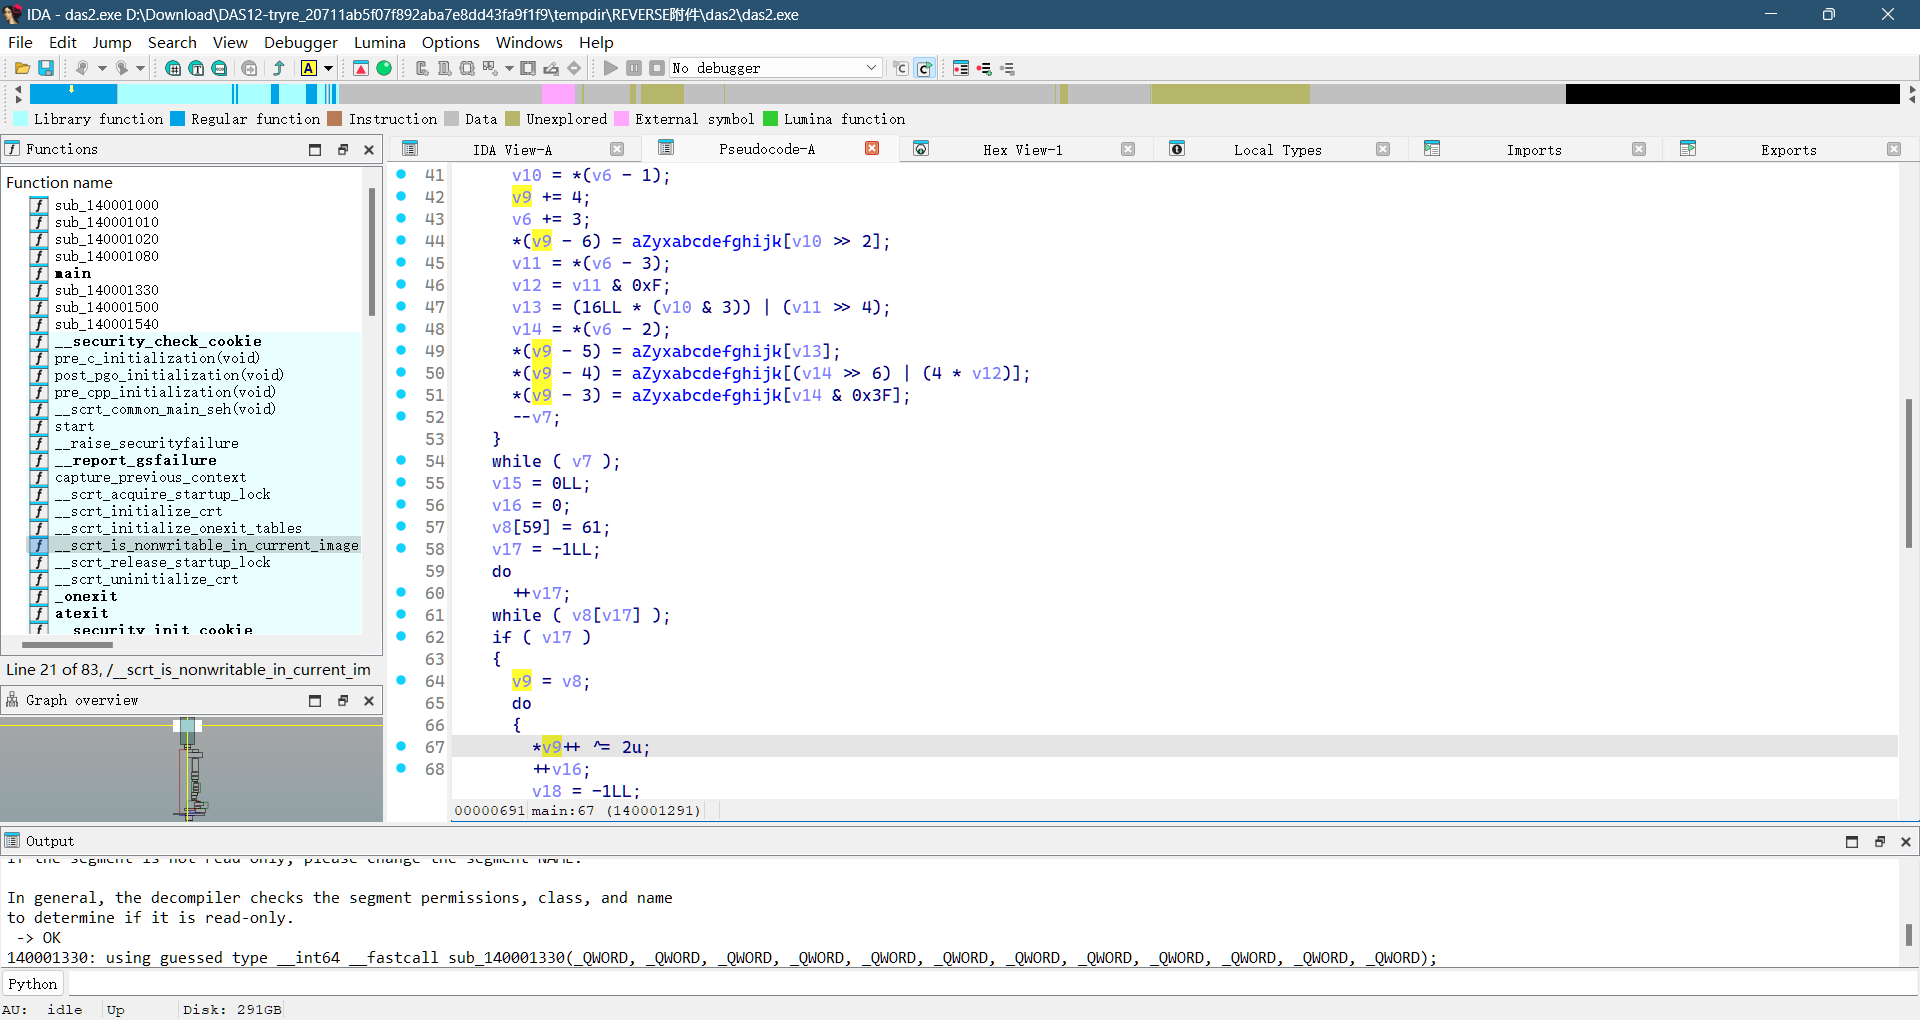Open the Jump menu
The width and height of the screenshot is (1920, 1020).
[x=112, y=42]
